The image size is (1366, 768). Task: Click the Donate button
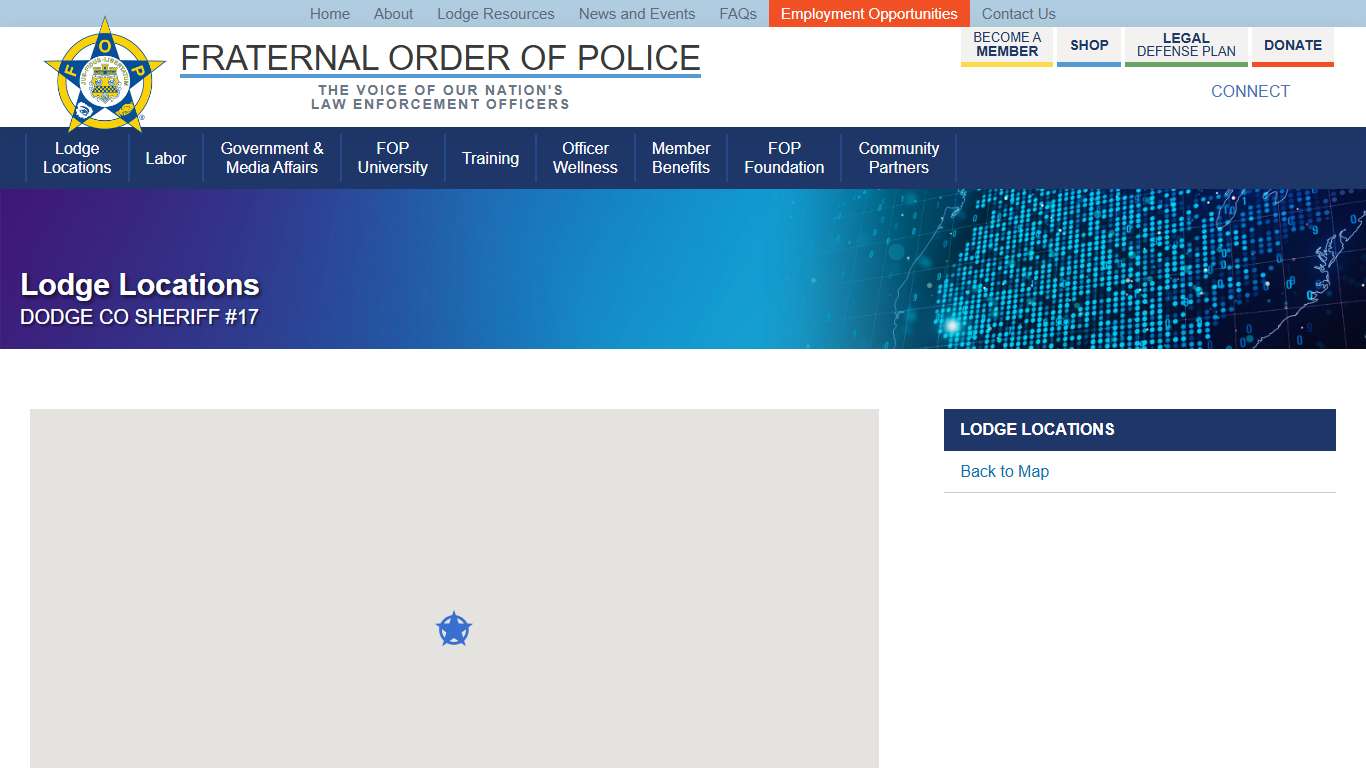[1292, 45]
